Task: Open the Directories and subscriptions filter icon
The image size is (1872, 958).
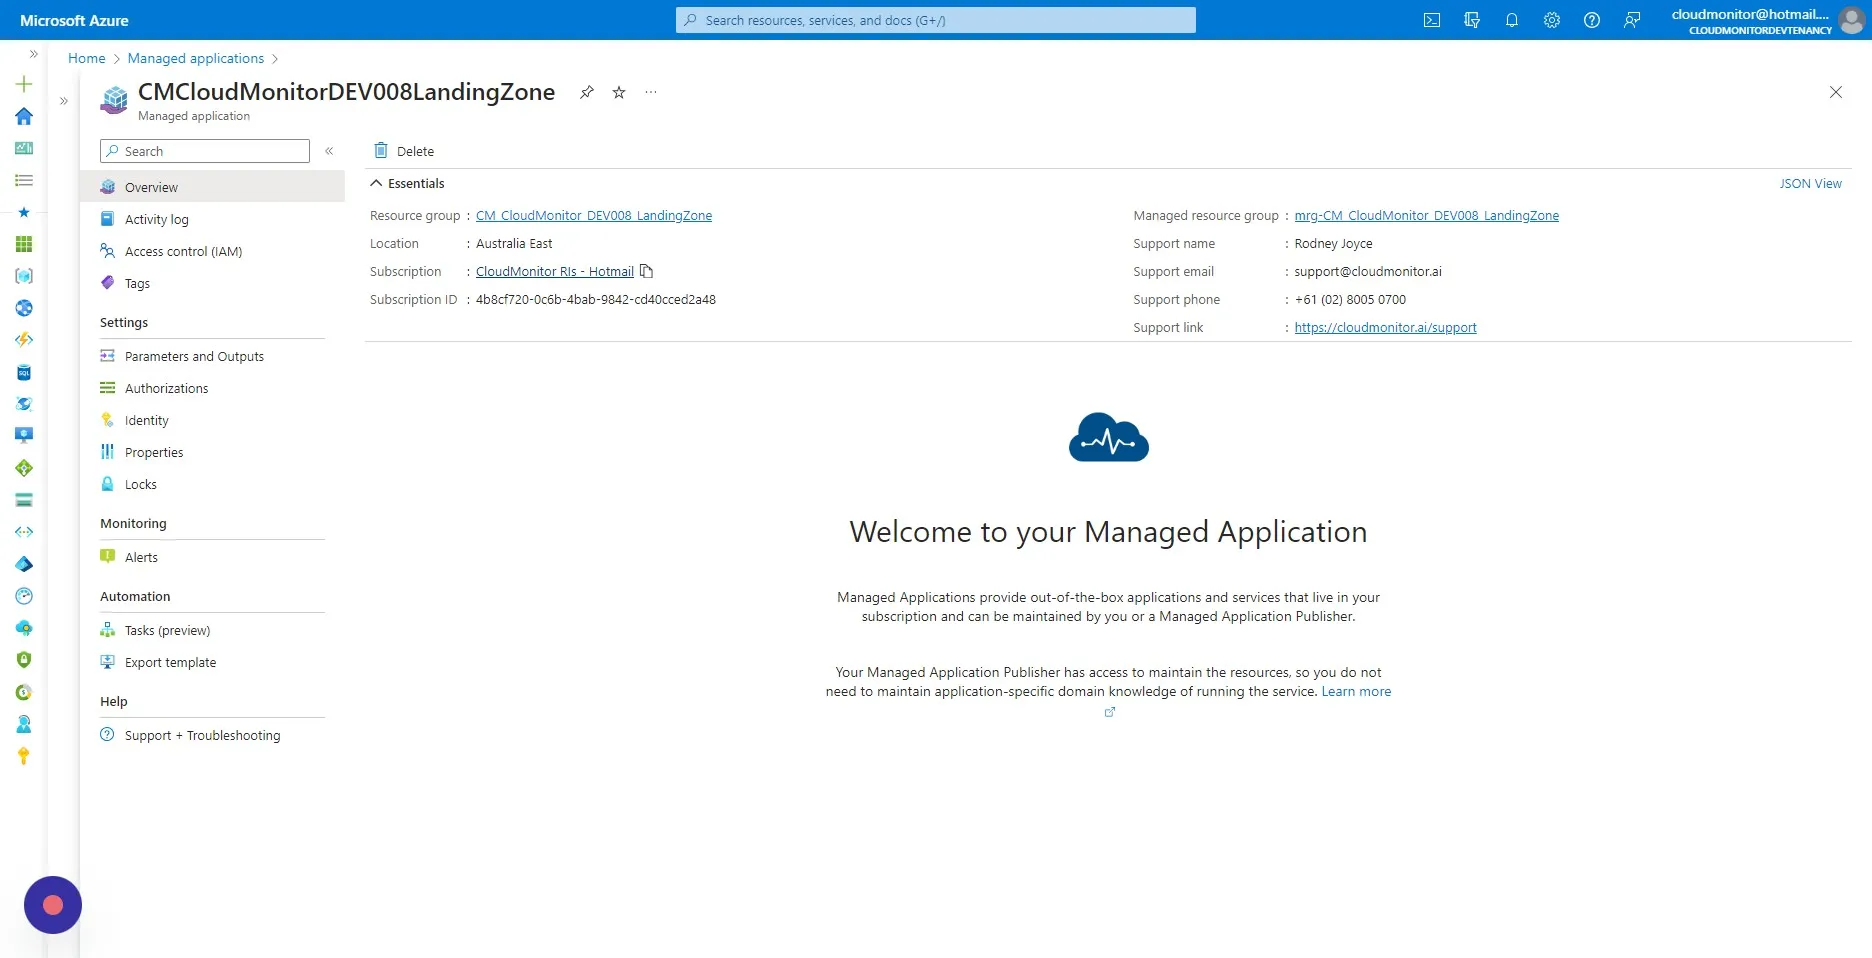Action: pos(1472,20)
